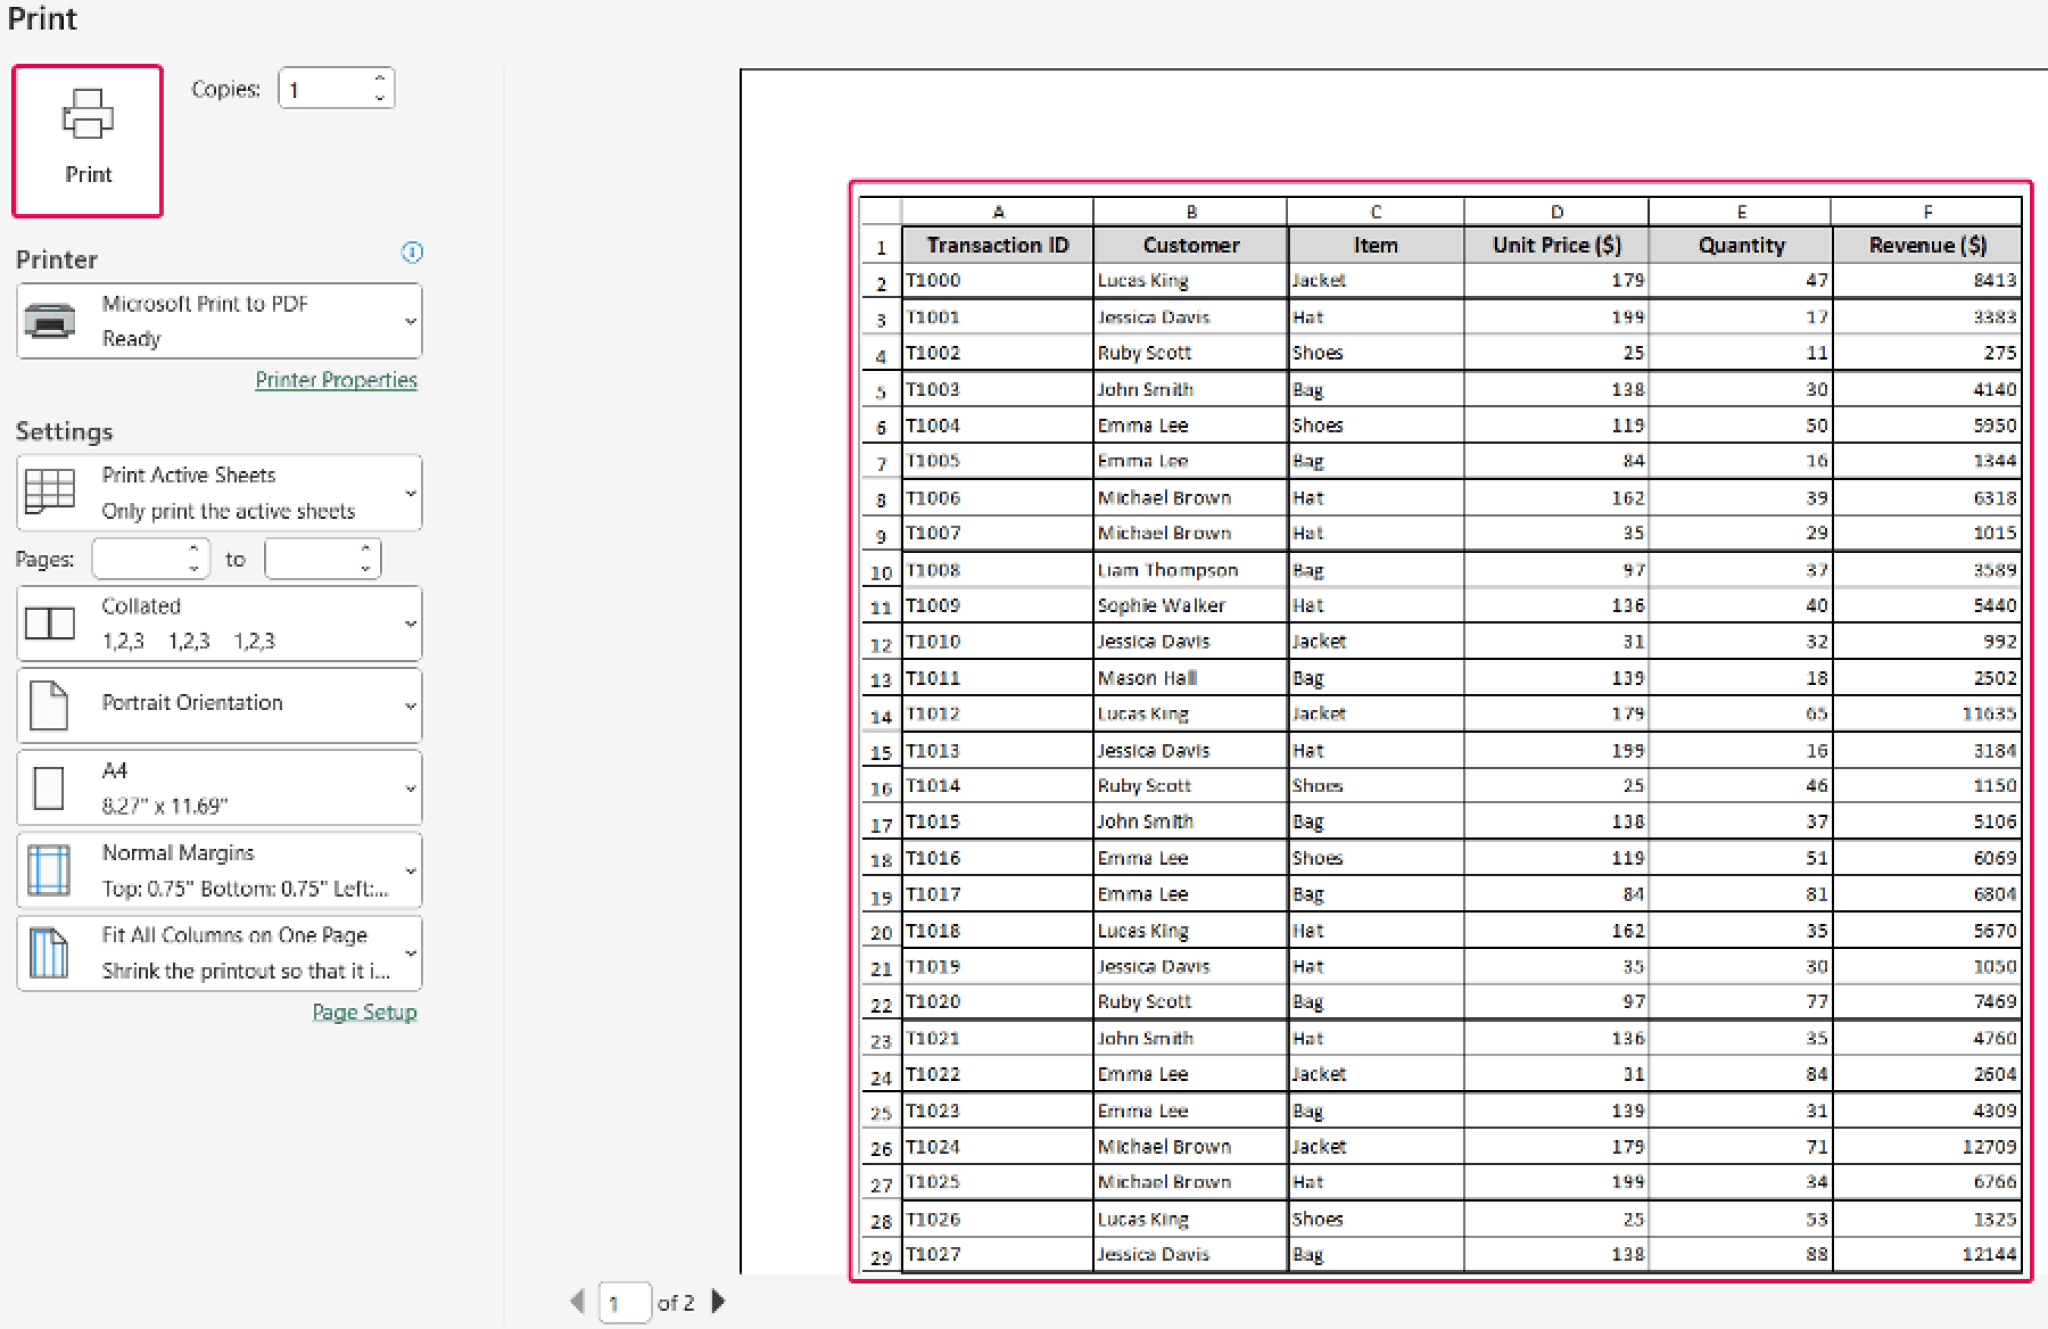Click the current page number box
The image size is (2048, 1329).
(624, 1302)
